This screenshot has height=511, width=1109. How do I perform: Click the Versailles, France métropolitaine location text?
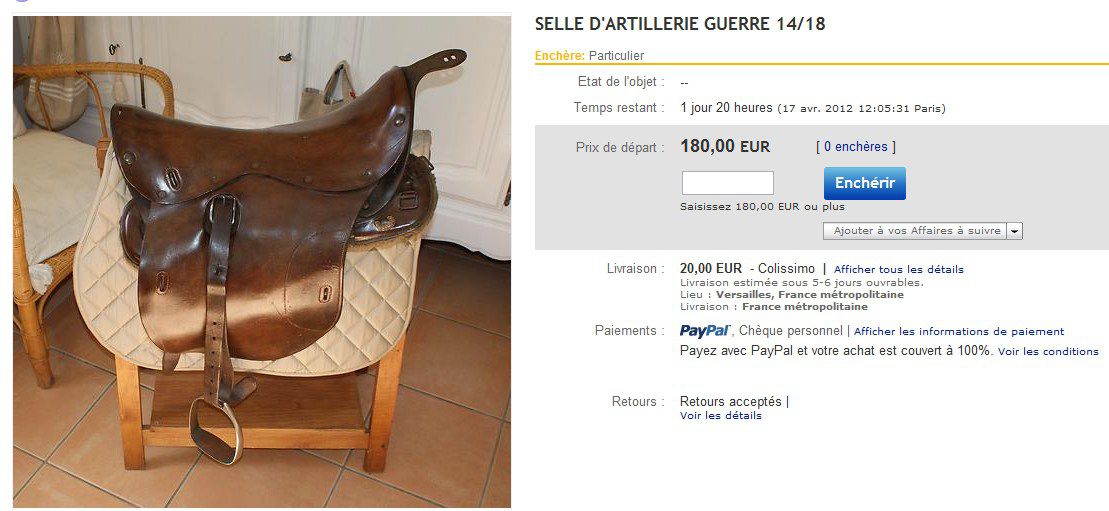[810, 294]
